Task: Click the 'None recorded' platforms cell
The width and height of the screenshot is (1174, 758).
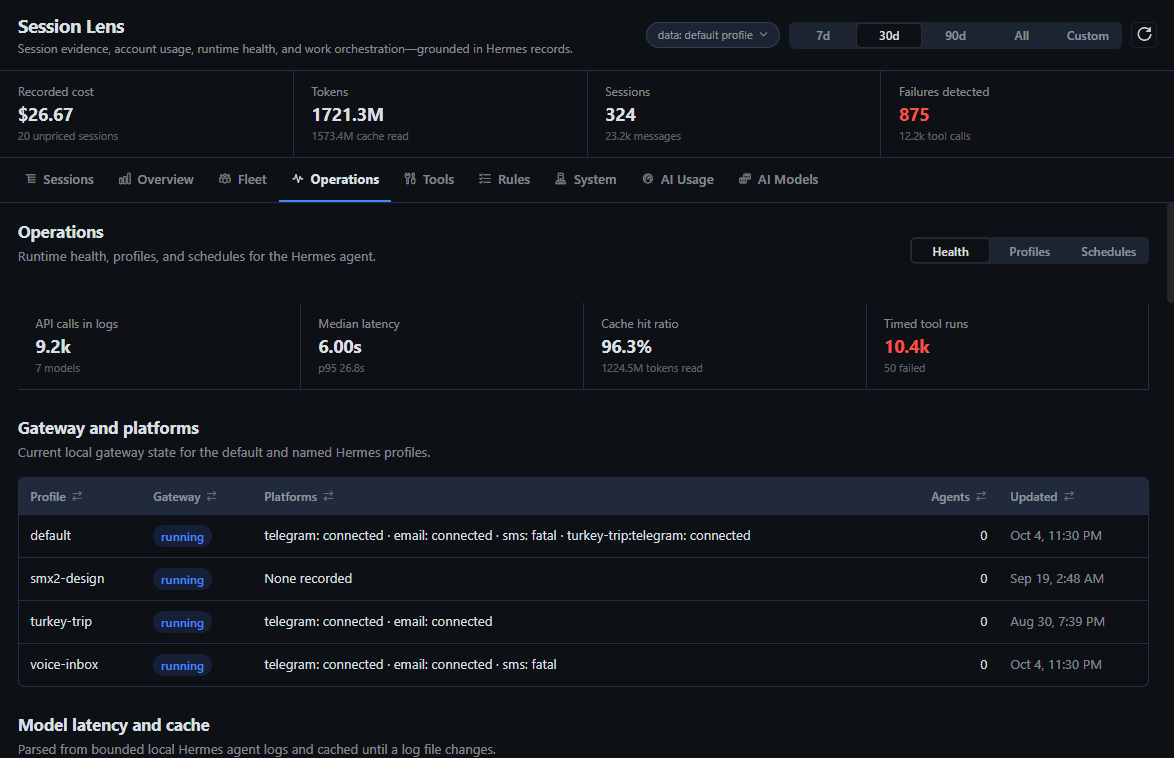Action: click(308, 578)
